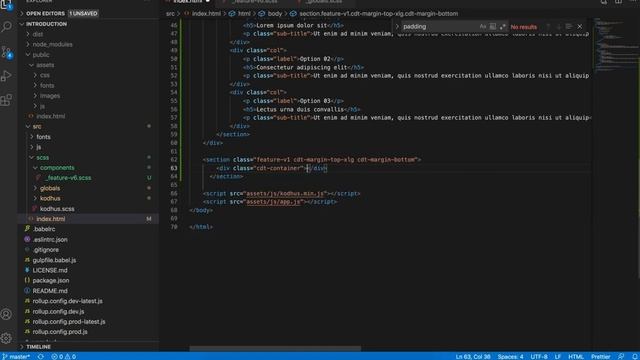Open .eslintrc.json file
Screen dimensions: 640x360
[x=50, y=240]
